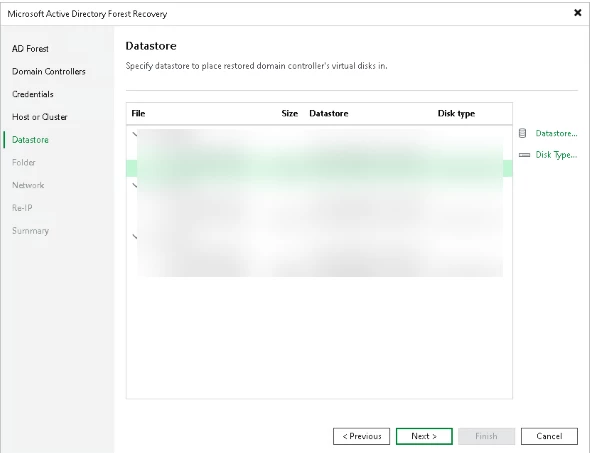
Task: Go to the Domain Controllers step
Action: (49, 71)
